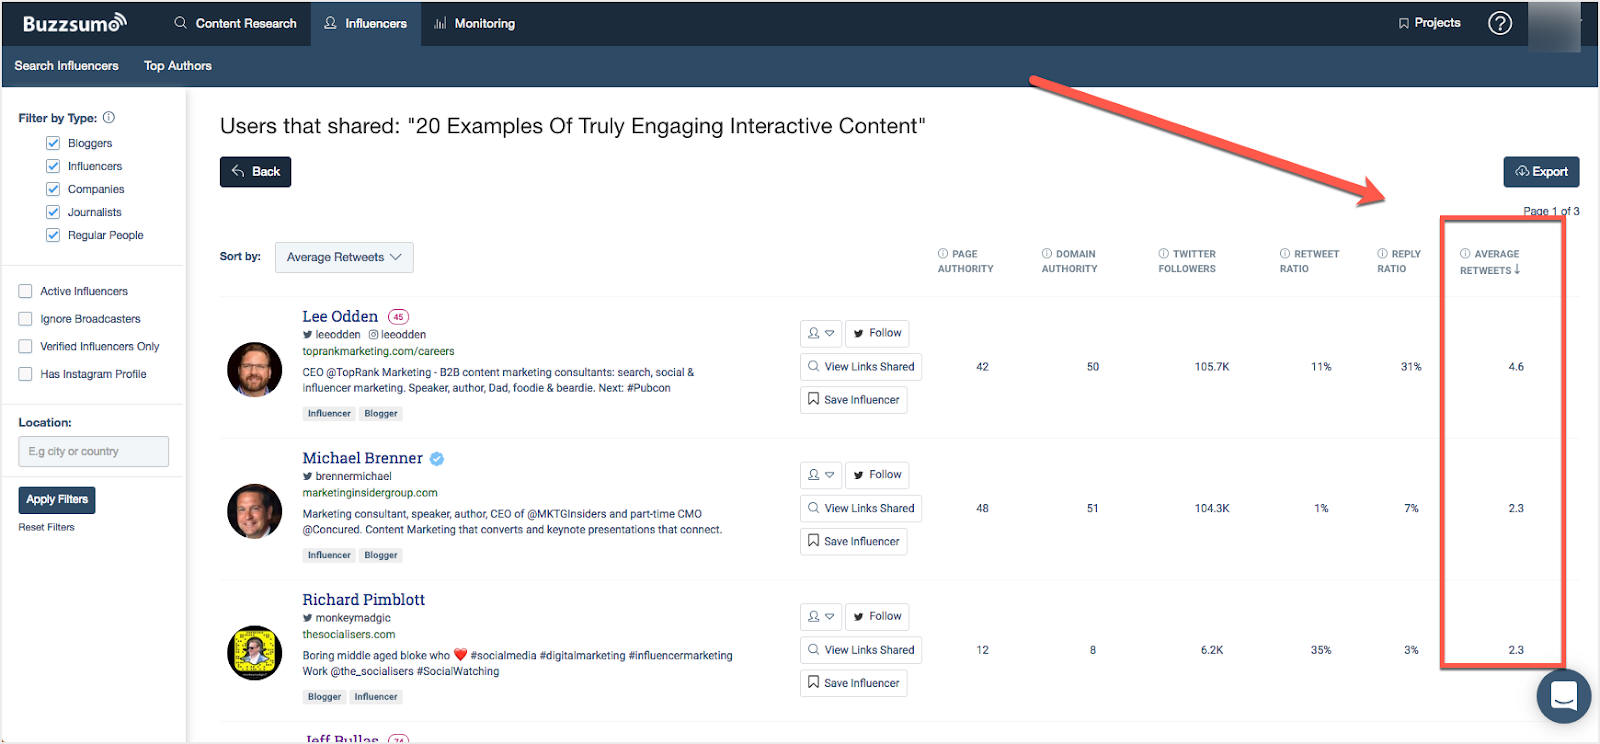This screenshot has width=1600, height=744.
Task: Open Lee Odden's profile name link
Action: (x=340, y=317)
